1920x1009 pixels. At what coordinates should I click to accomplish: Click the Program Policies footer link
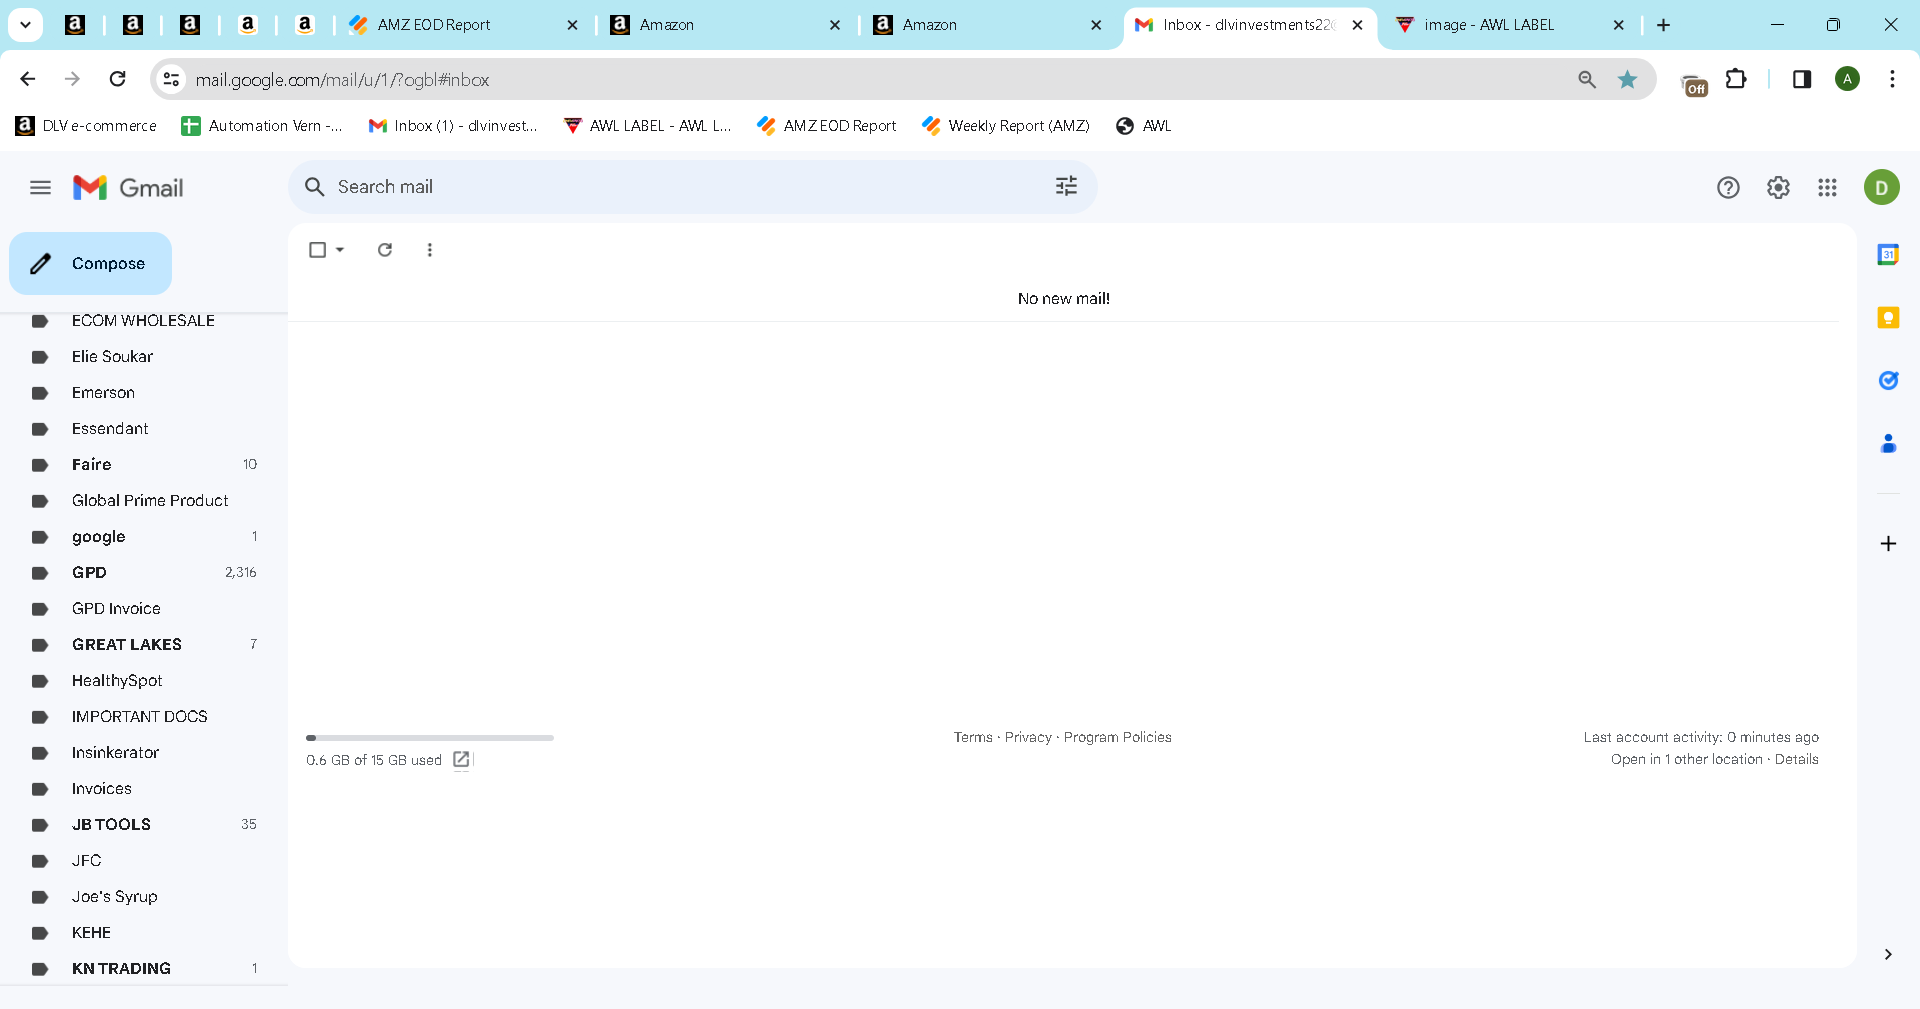[1117, 737]
